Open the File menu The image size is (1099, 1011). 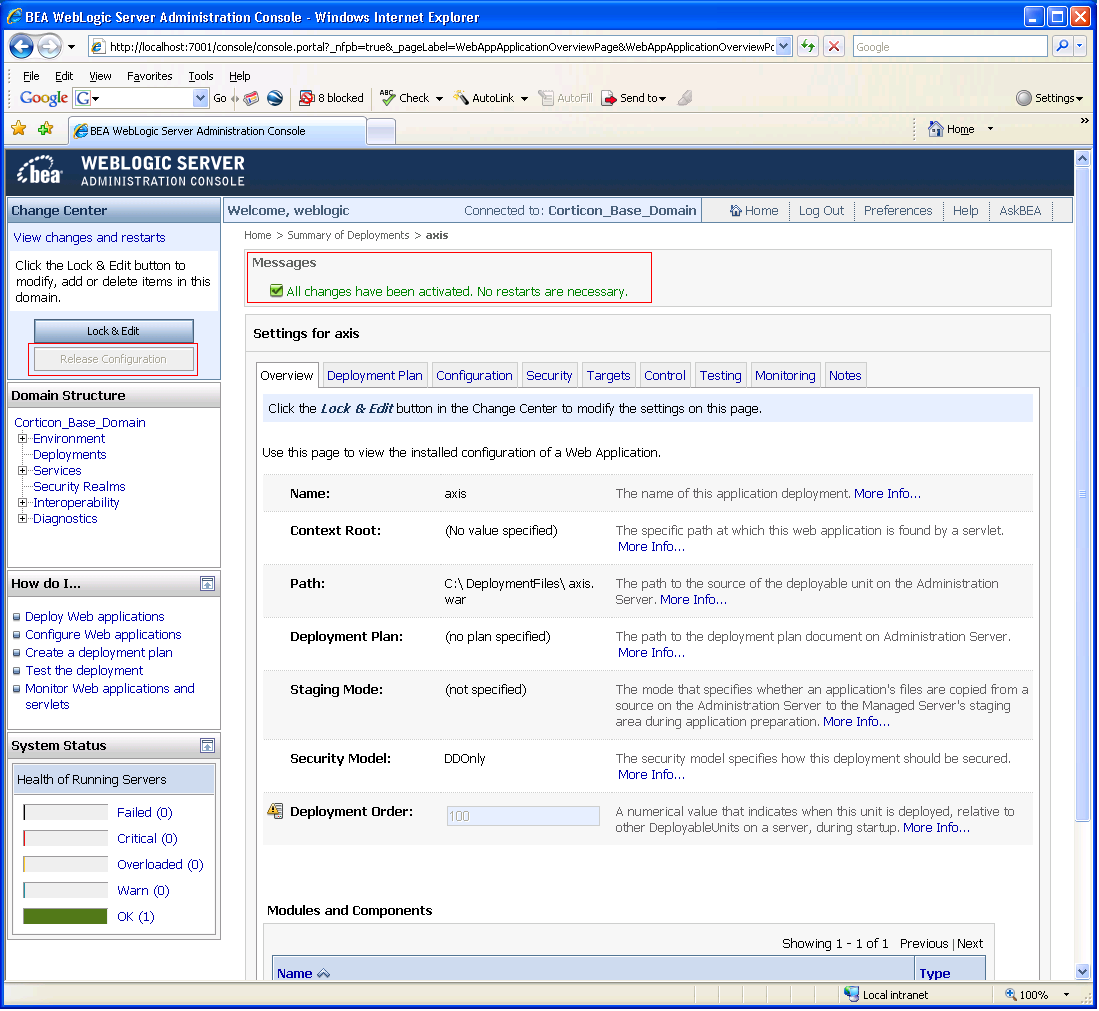(31, 76)
